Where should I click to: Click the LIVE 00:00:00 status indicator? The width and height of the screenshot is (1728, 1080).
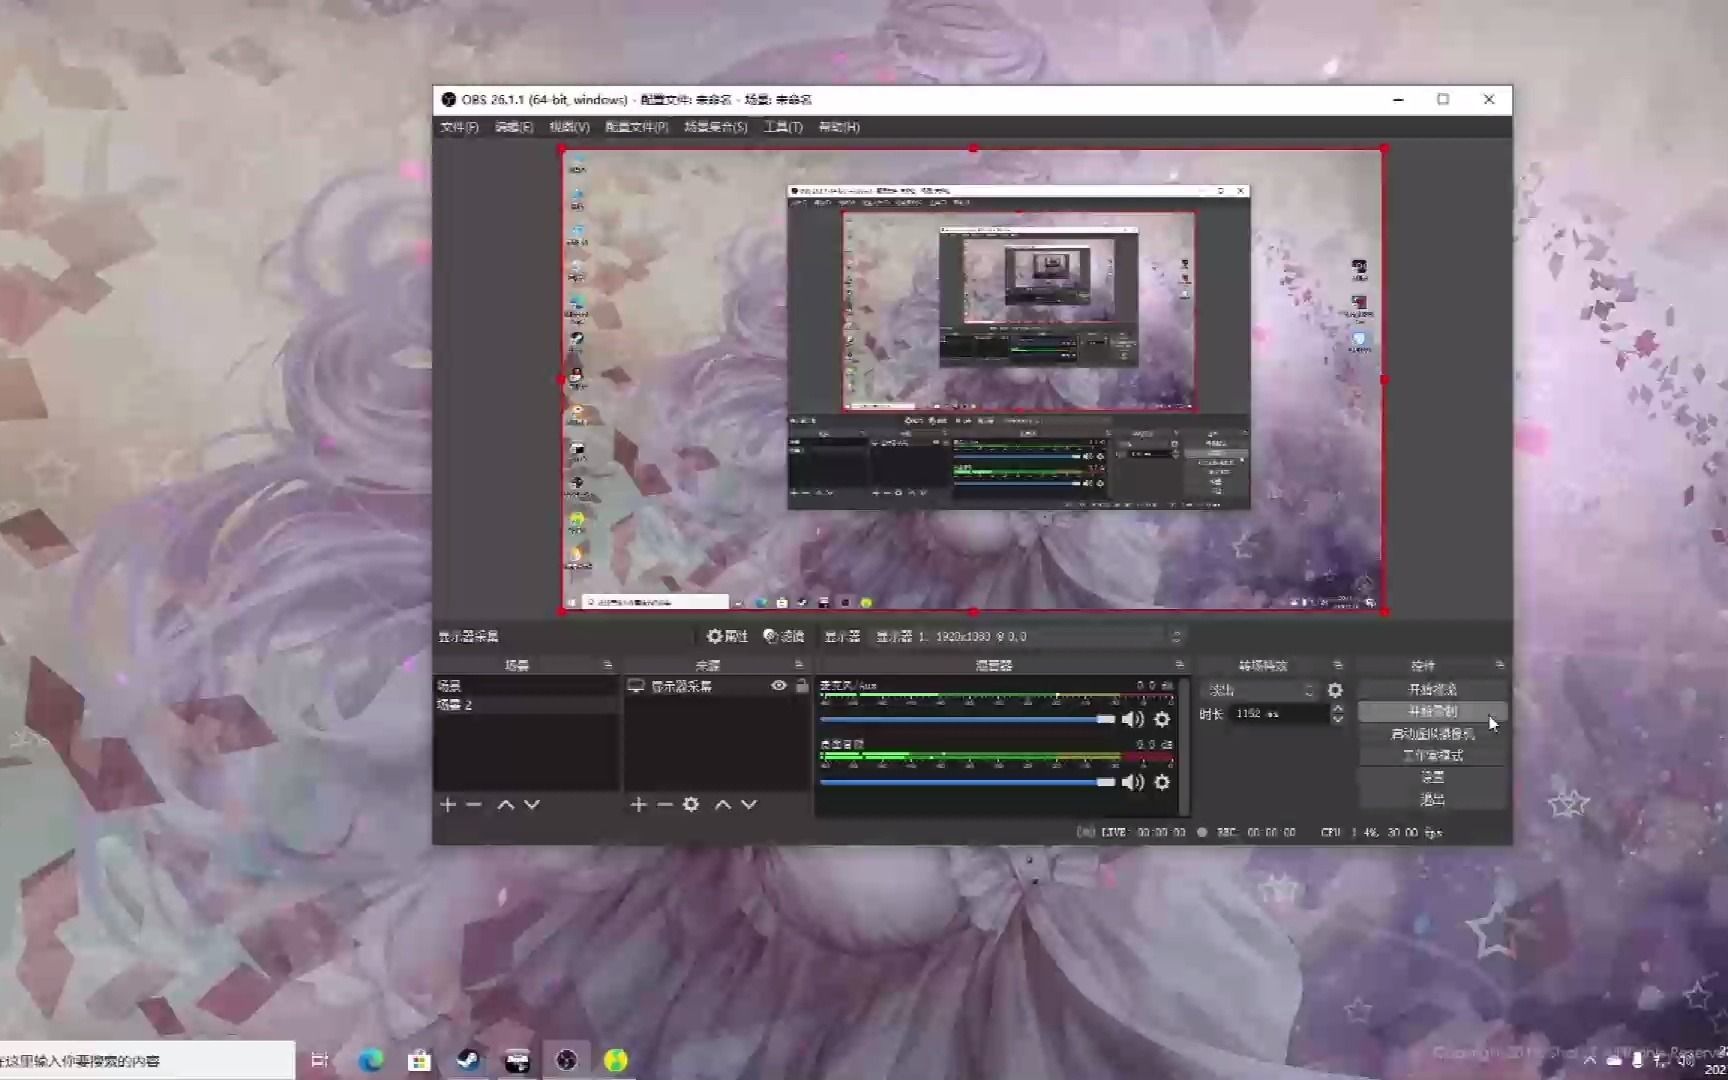[x=1132, y=832]
